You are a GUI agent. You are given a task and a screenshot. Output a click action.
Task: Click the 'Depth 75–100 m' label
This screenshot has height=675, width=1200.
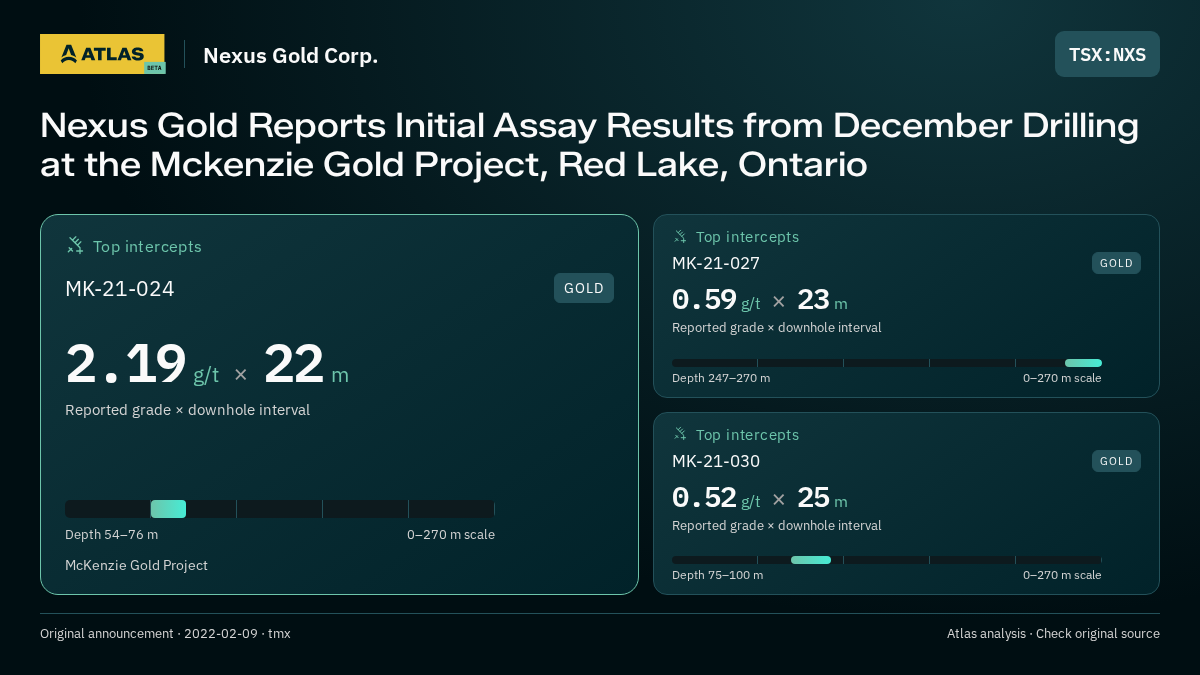pyautogui.click(x=717, y=575)
